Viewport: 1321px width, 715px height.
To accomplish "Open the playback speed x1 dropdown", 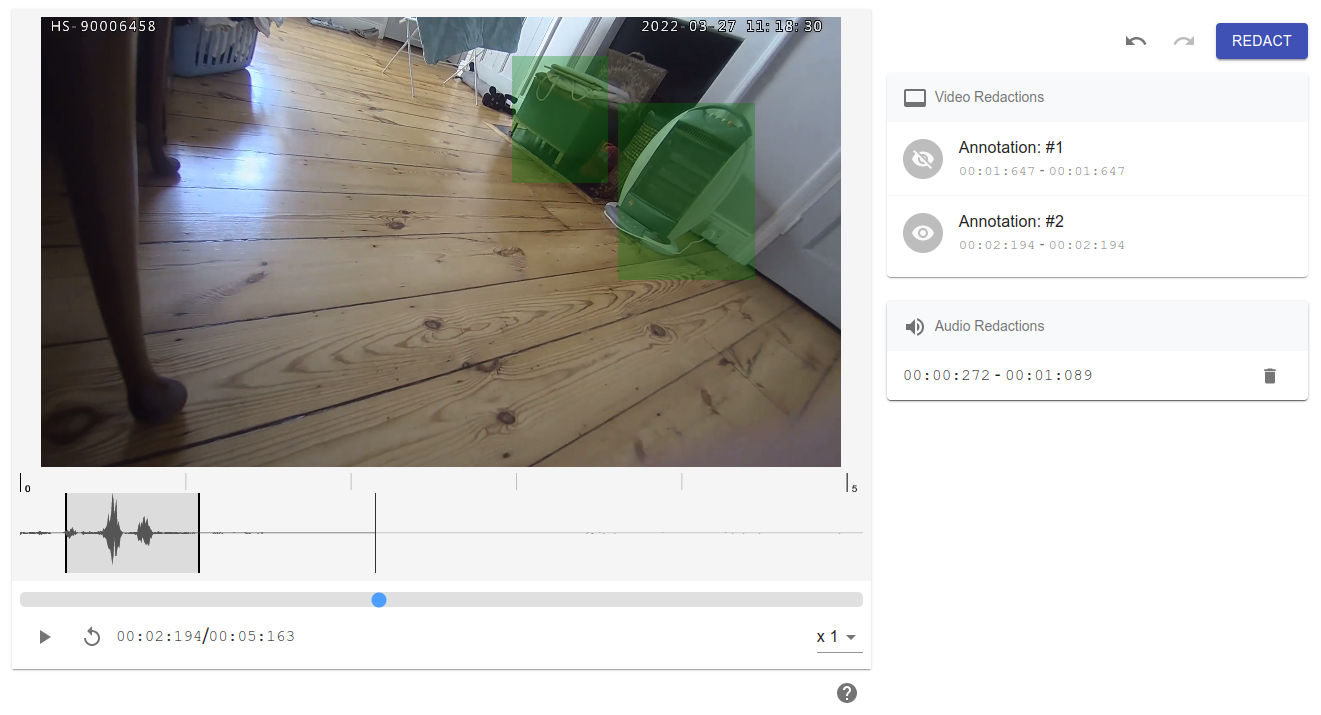I will pyautogui.click(x=839, y=637).
